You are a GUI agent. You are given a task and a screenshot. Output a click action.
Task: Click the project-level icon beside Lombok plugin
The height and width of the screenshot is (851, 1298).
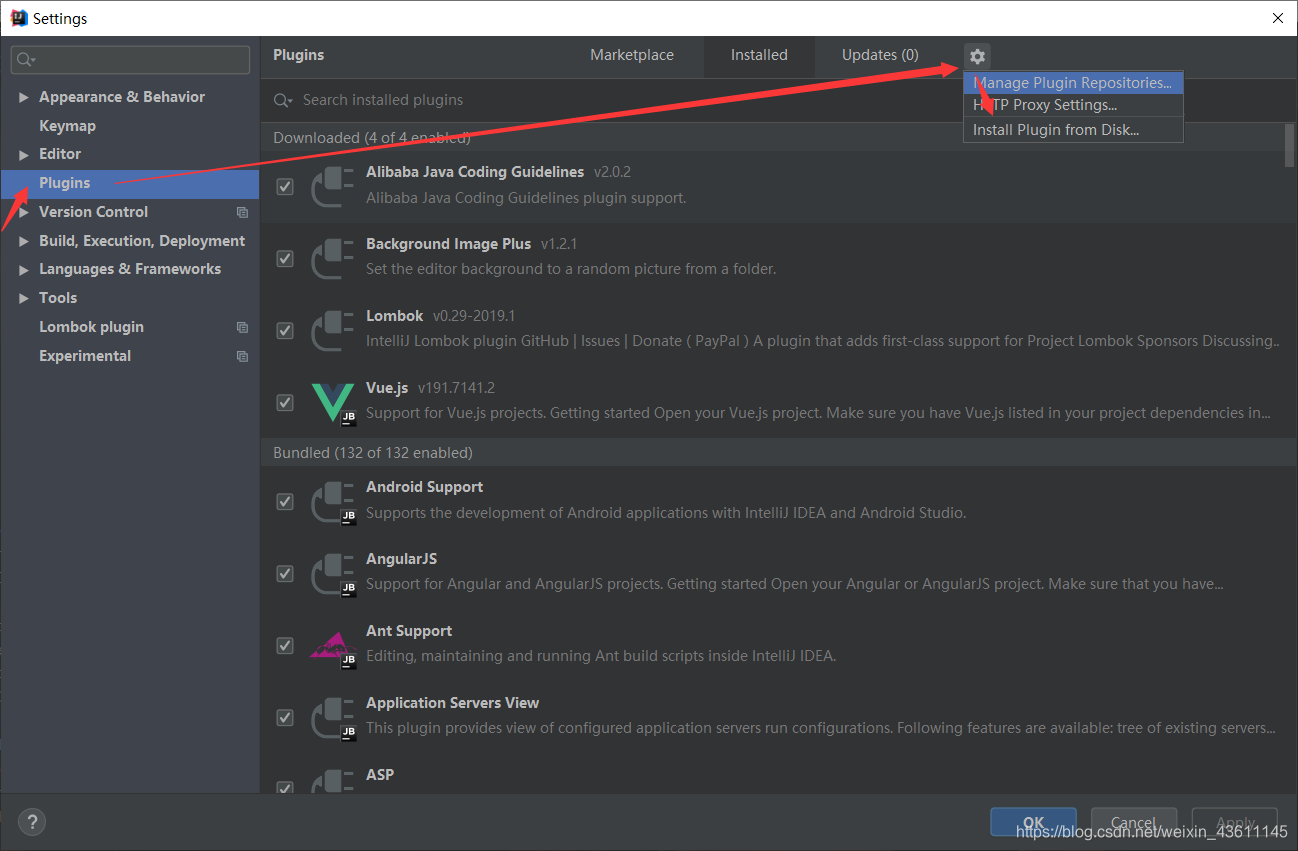[x=242, y=327]
